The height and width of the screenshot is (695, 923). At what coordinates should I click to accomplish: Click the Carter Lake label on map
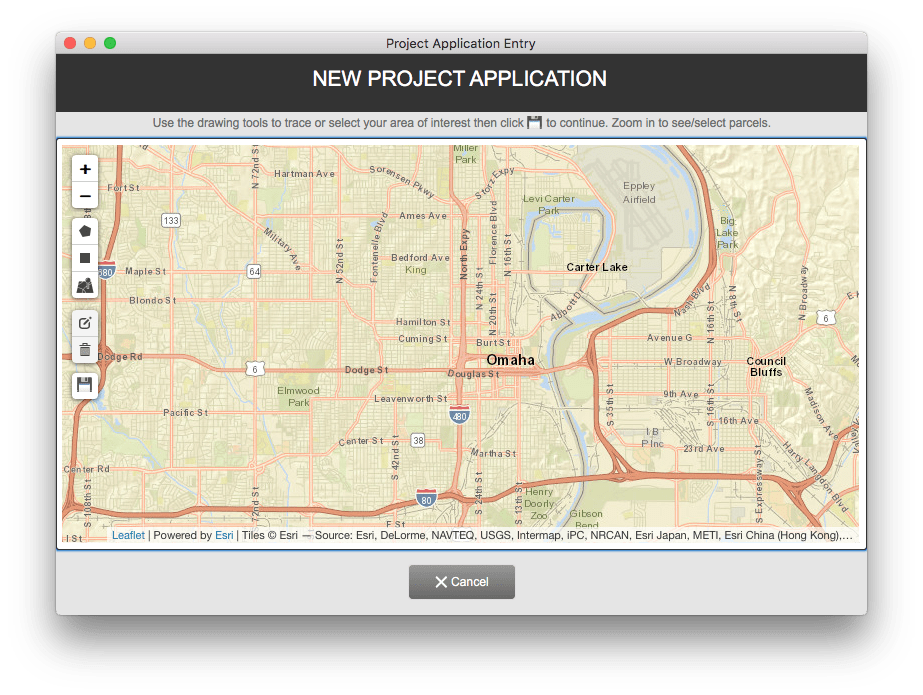pos(597,267)
